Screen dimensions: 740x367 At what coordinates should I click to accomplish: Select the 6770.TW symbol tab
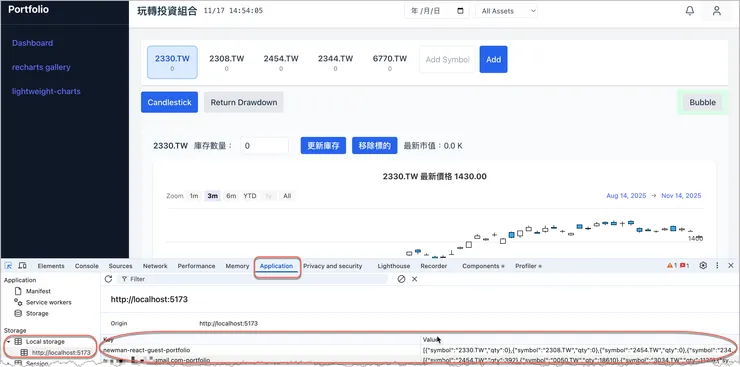pos(389,62)
